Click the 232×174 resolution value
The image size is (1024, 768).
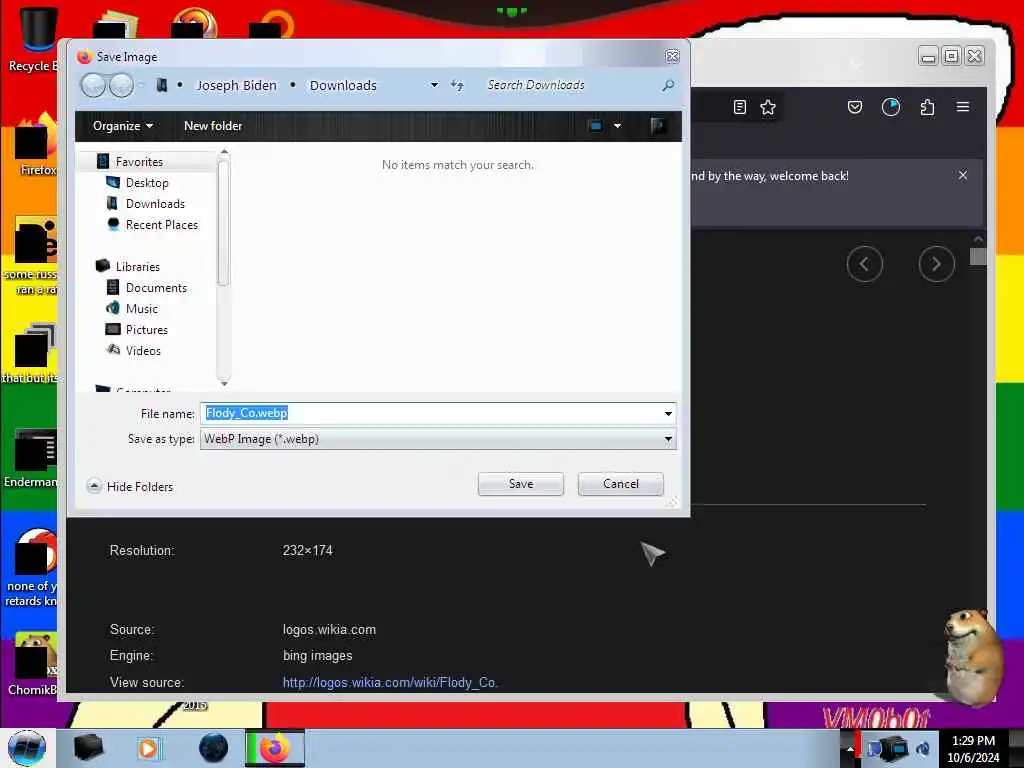(308, 551)
